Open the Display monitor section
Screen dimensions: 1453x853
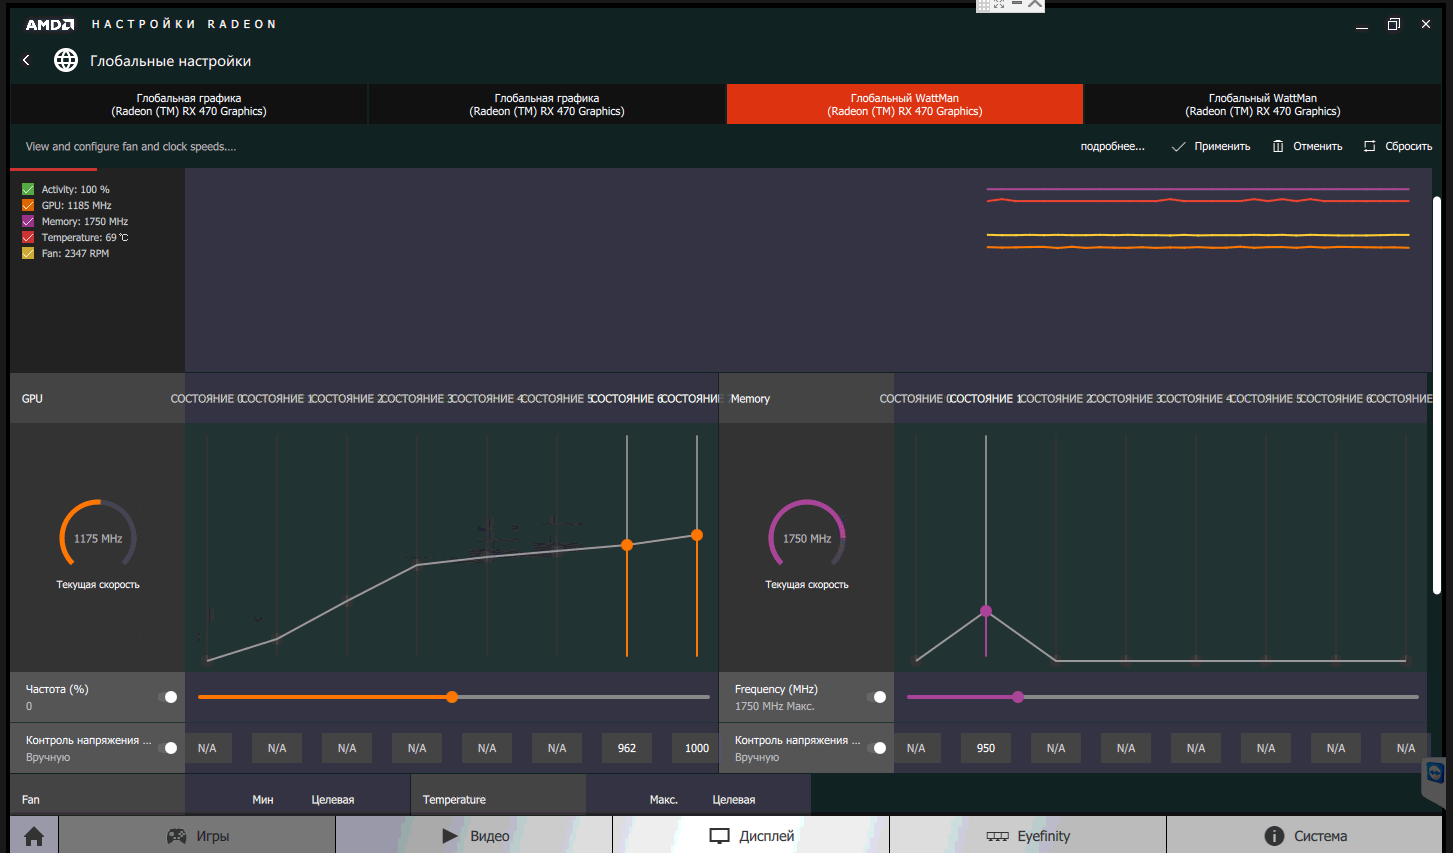click(x=751, y=836)
